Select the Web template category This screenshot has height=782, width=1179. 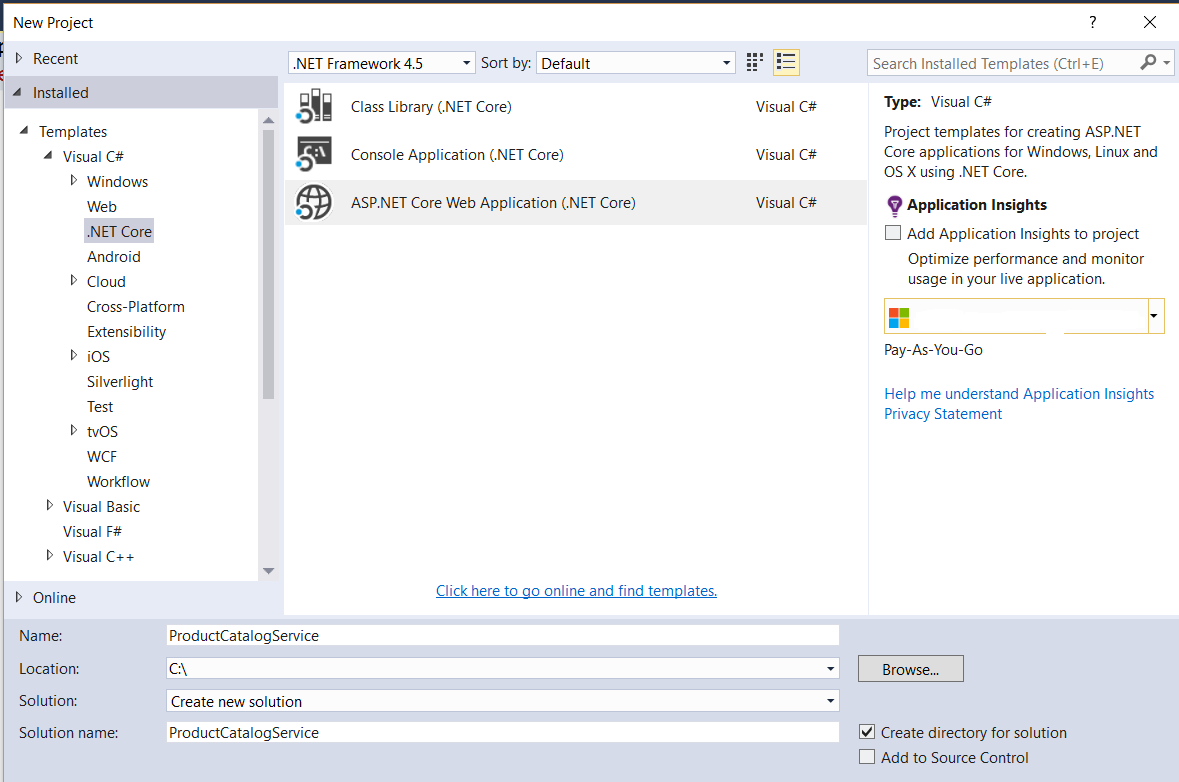point(102,207)
